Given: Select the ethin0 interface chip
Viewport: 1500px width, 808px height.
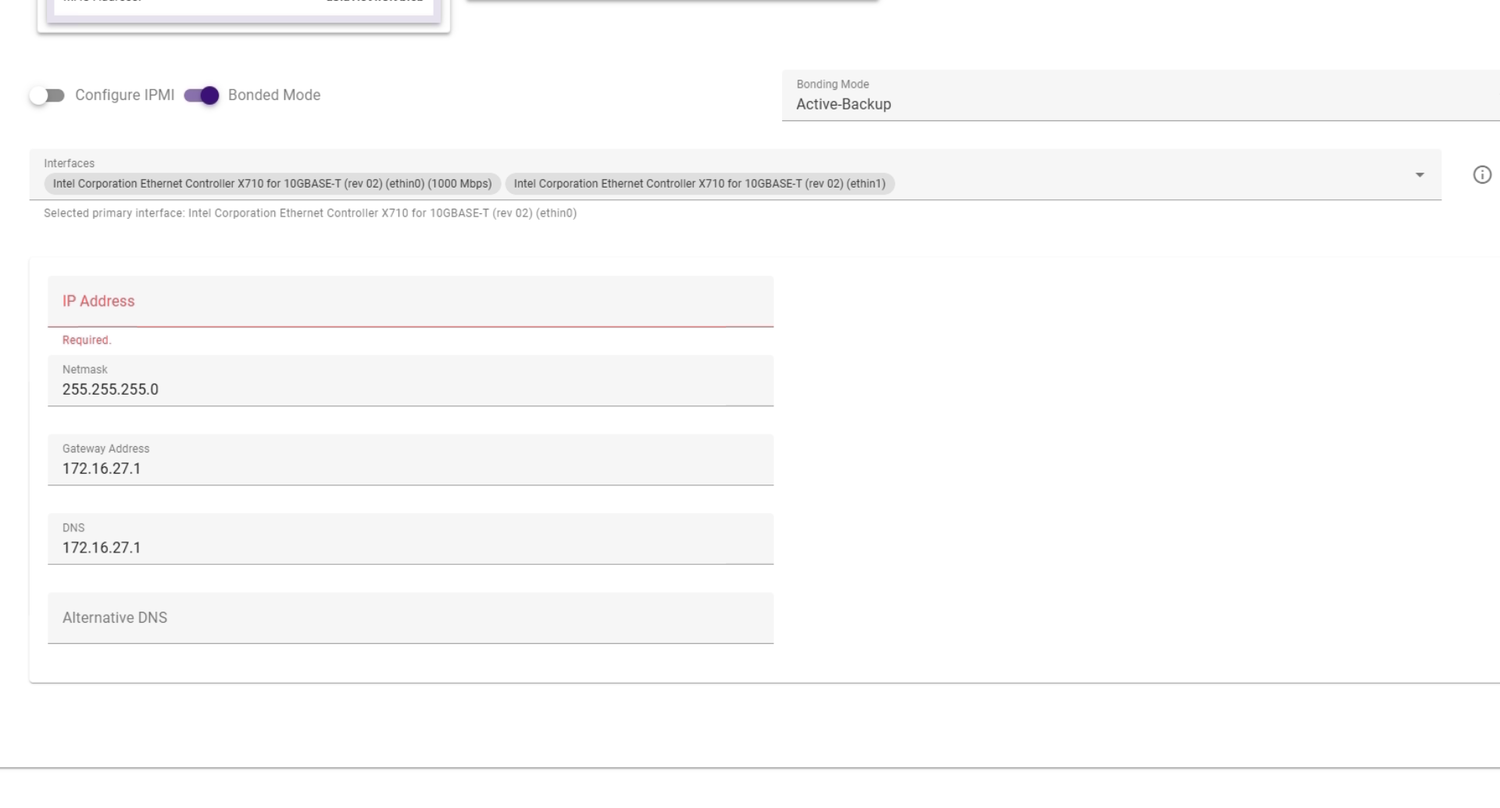Looking at the screenshot, I should 270,183.
